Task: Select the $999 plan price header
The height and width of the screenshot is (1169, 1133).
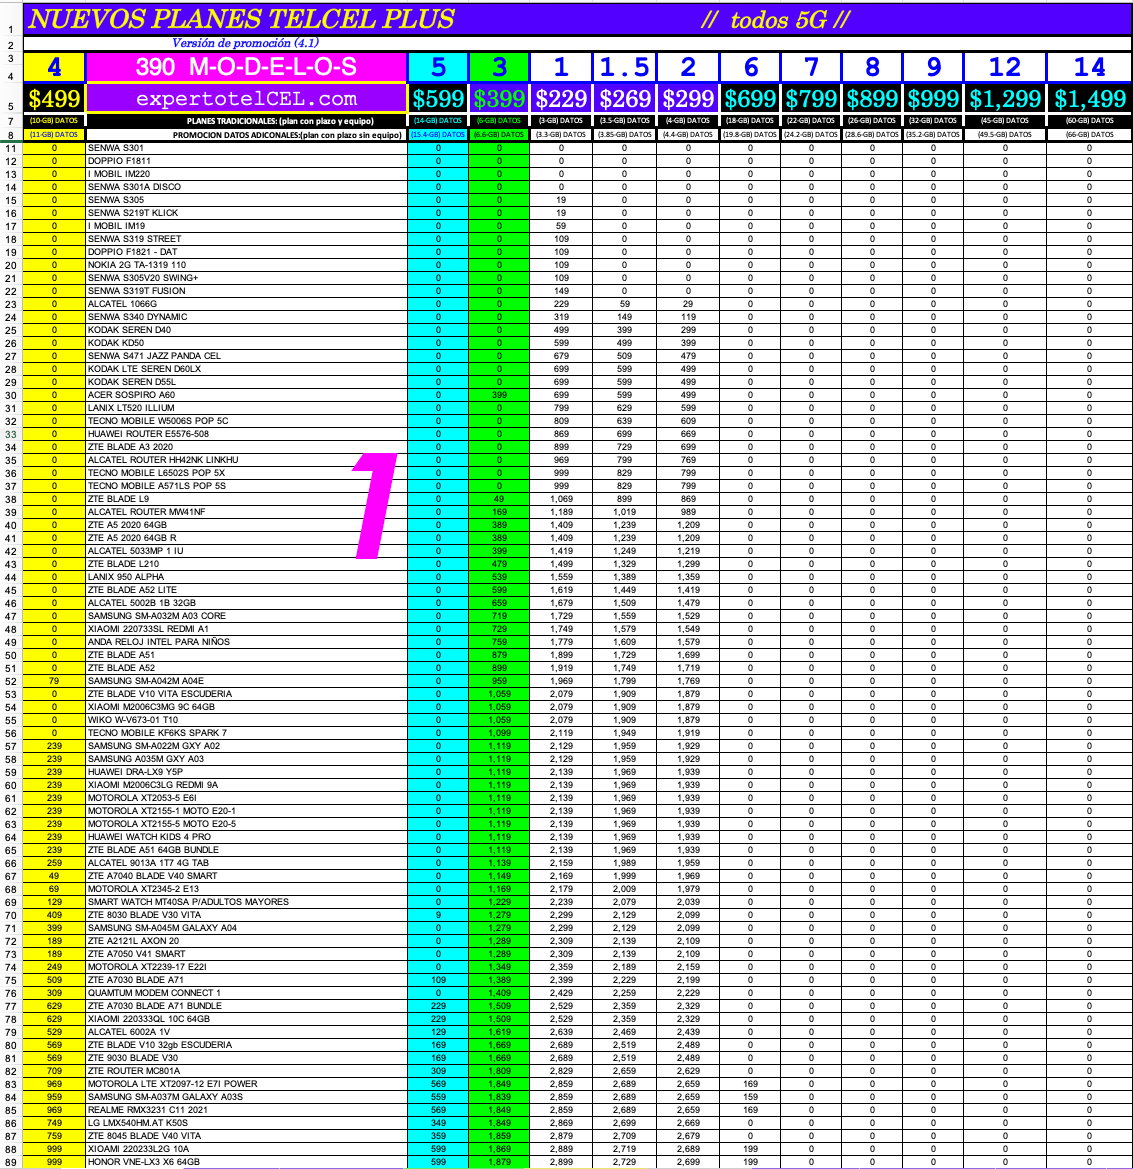Action: [x=933, y=98]
